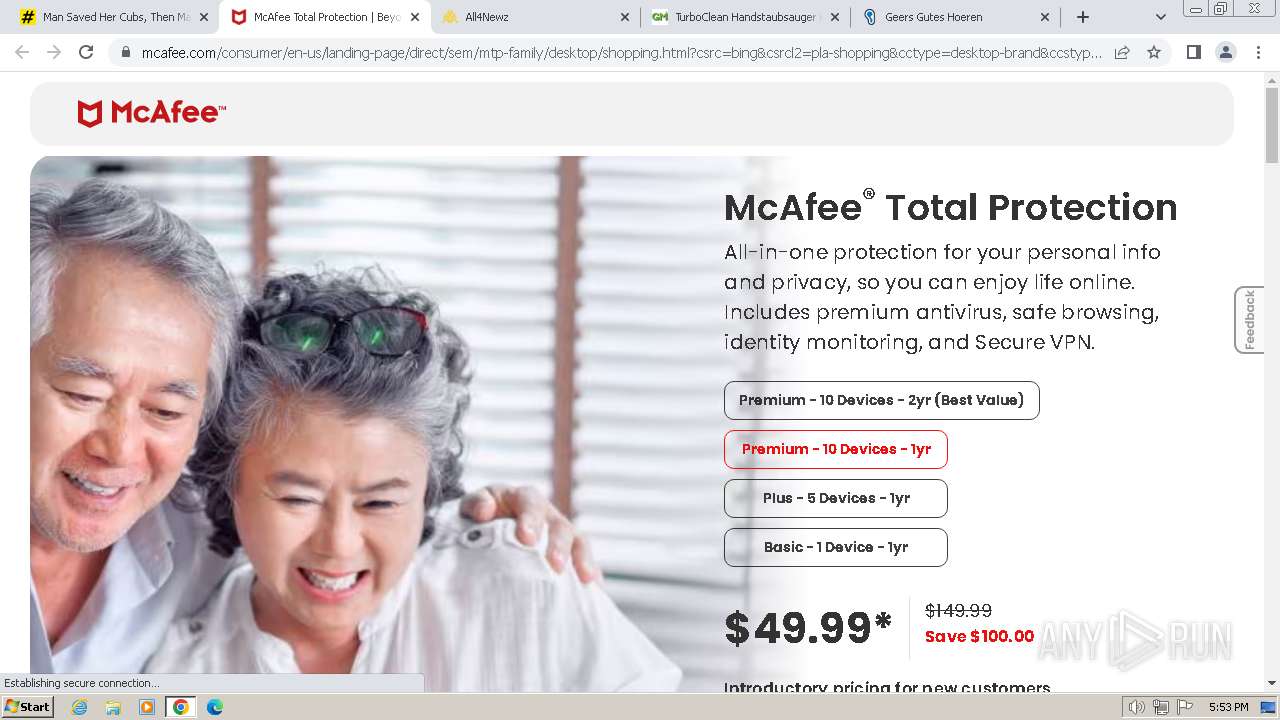Select Premium 10 Devices 2yr Best Value plan

[881, 400]
